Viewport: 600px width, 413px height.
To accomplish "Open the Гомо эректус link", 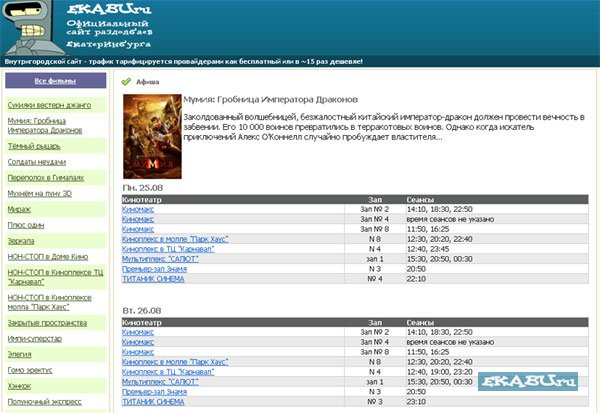I will pyautogui.click(x=30, y=370).
